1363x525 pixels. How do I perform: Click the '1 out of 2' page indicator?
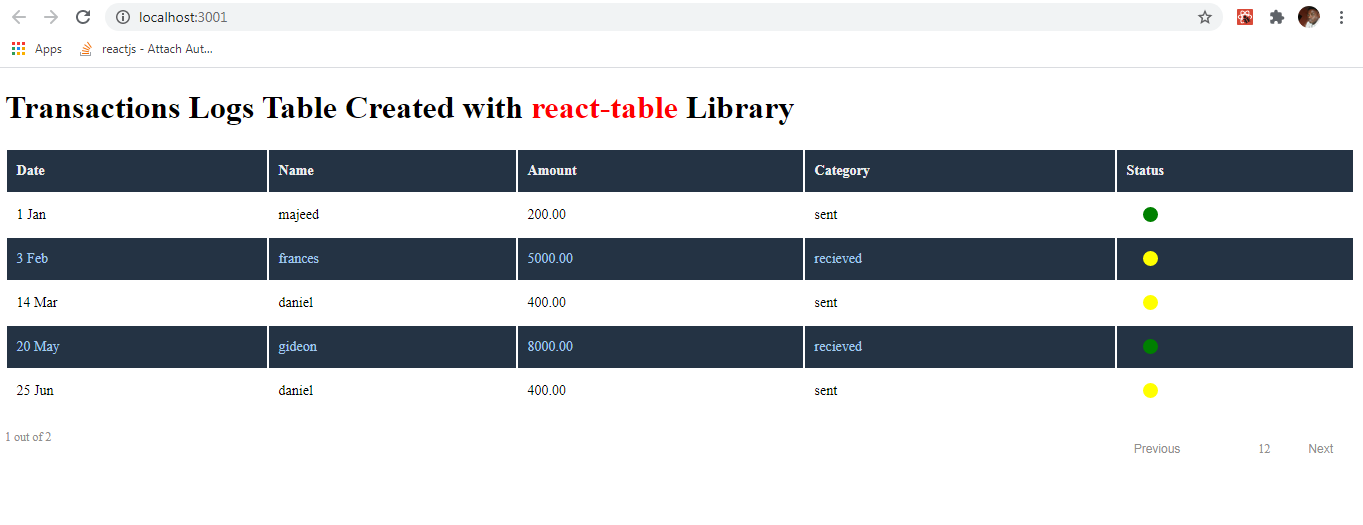tap(28, 437)
